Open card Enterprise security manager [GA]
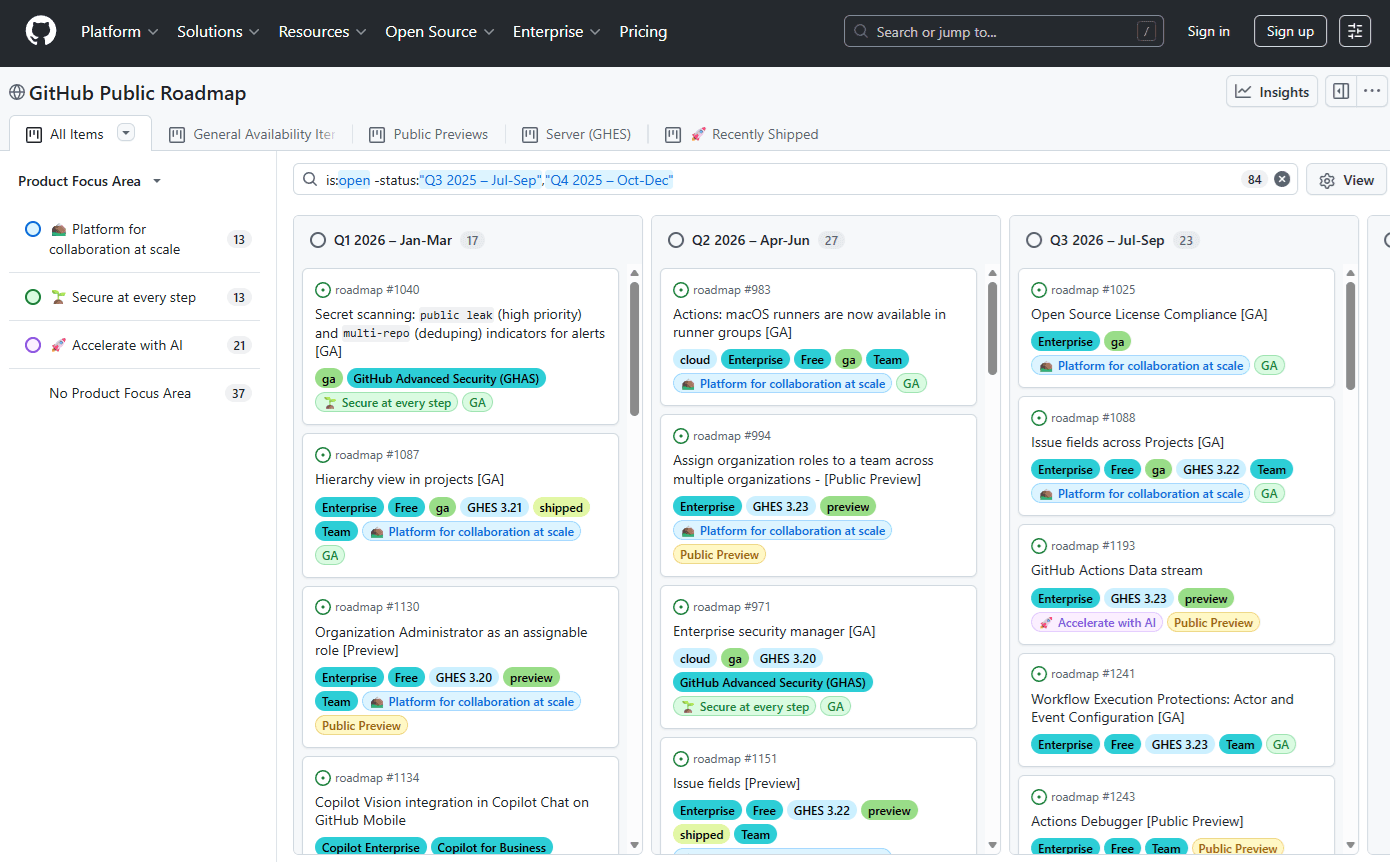Image resolution: width=1390 pixels, height=862 pixels. tap(774, 631)
